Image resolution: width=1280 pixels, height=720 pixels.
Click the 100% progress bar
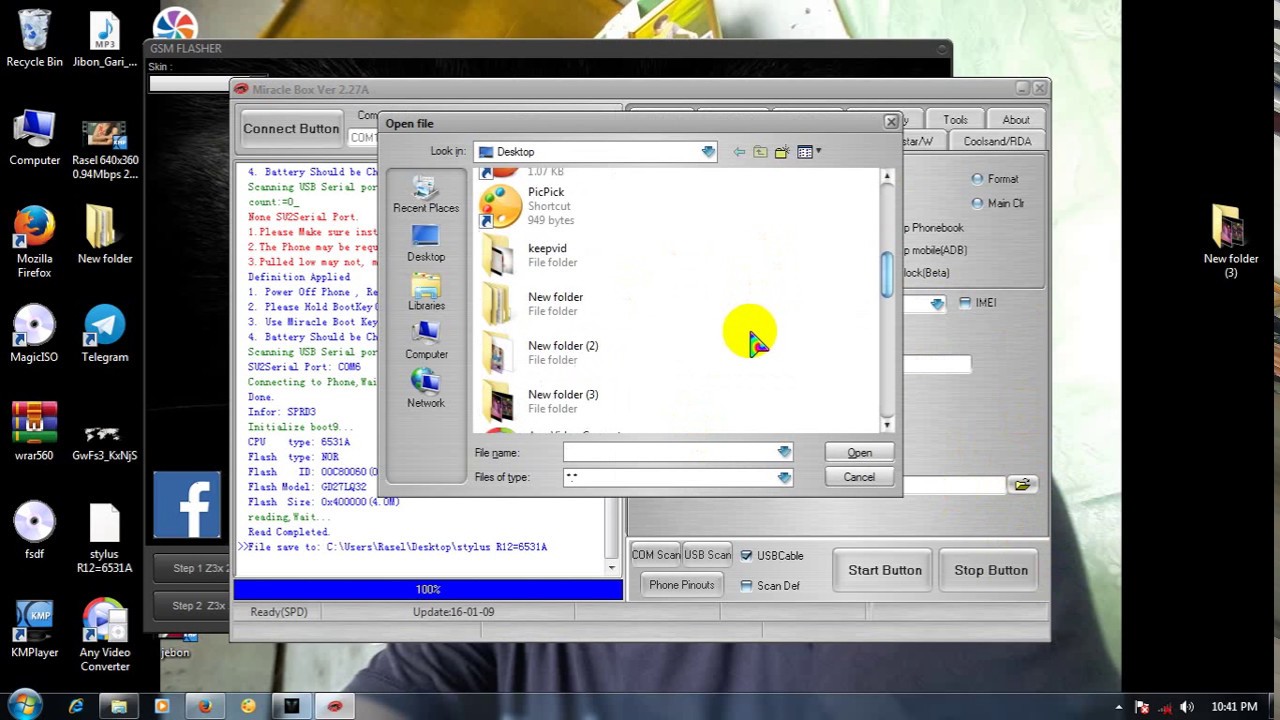[428, 590]
